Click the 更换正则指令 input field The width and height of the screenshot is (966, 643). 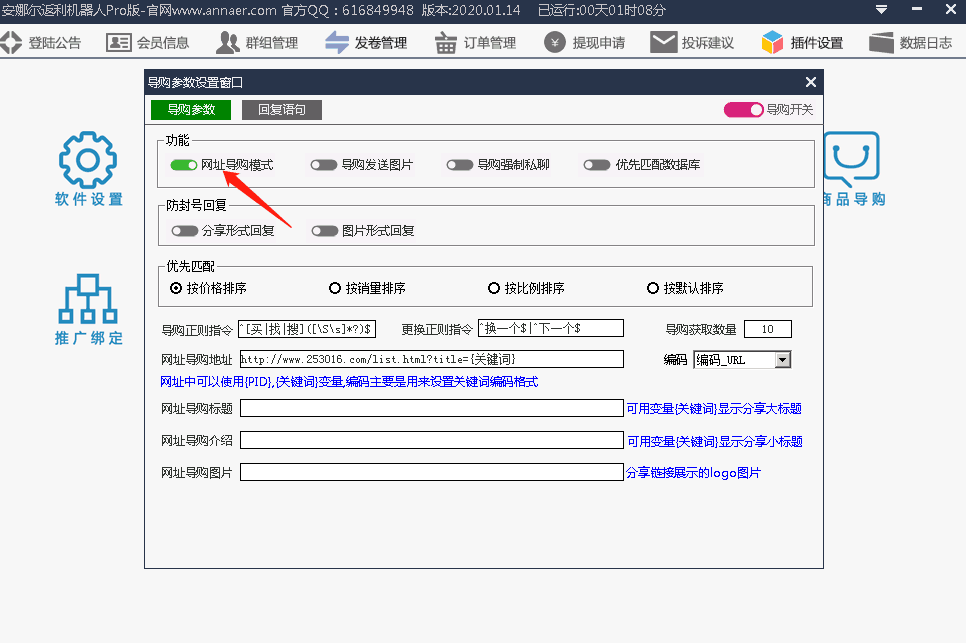pyautogui.click(x=551, y=328)
